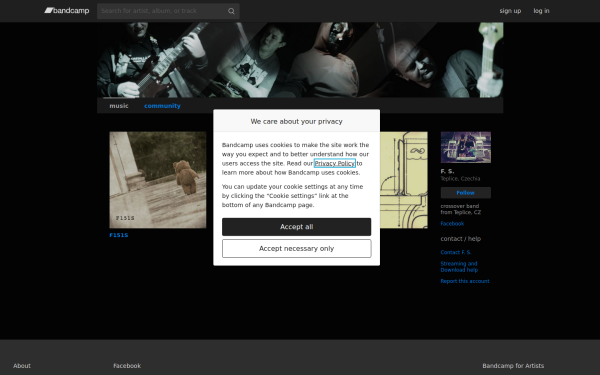Click Contact F. S. link

coord(455,252)
